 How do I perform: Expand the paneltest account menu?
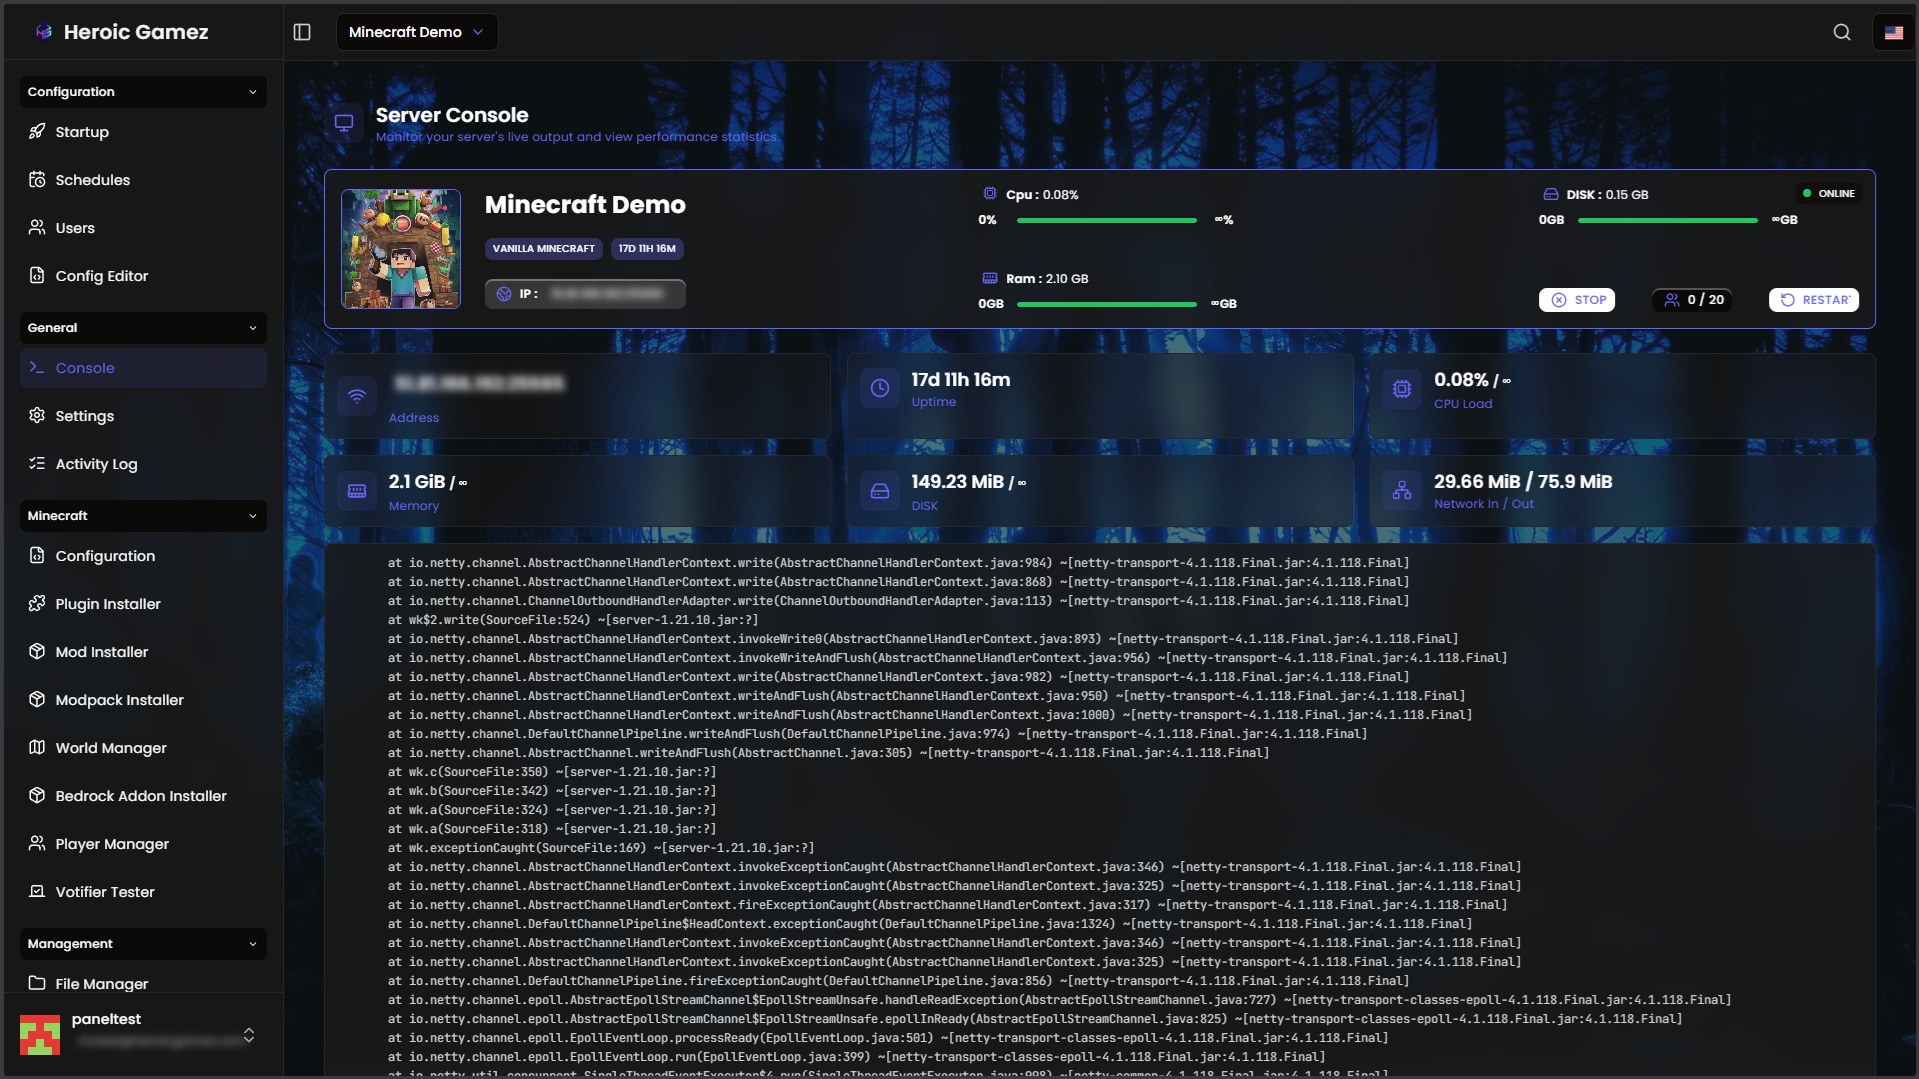[249, 1035]
